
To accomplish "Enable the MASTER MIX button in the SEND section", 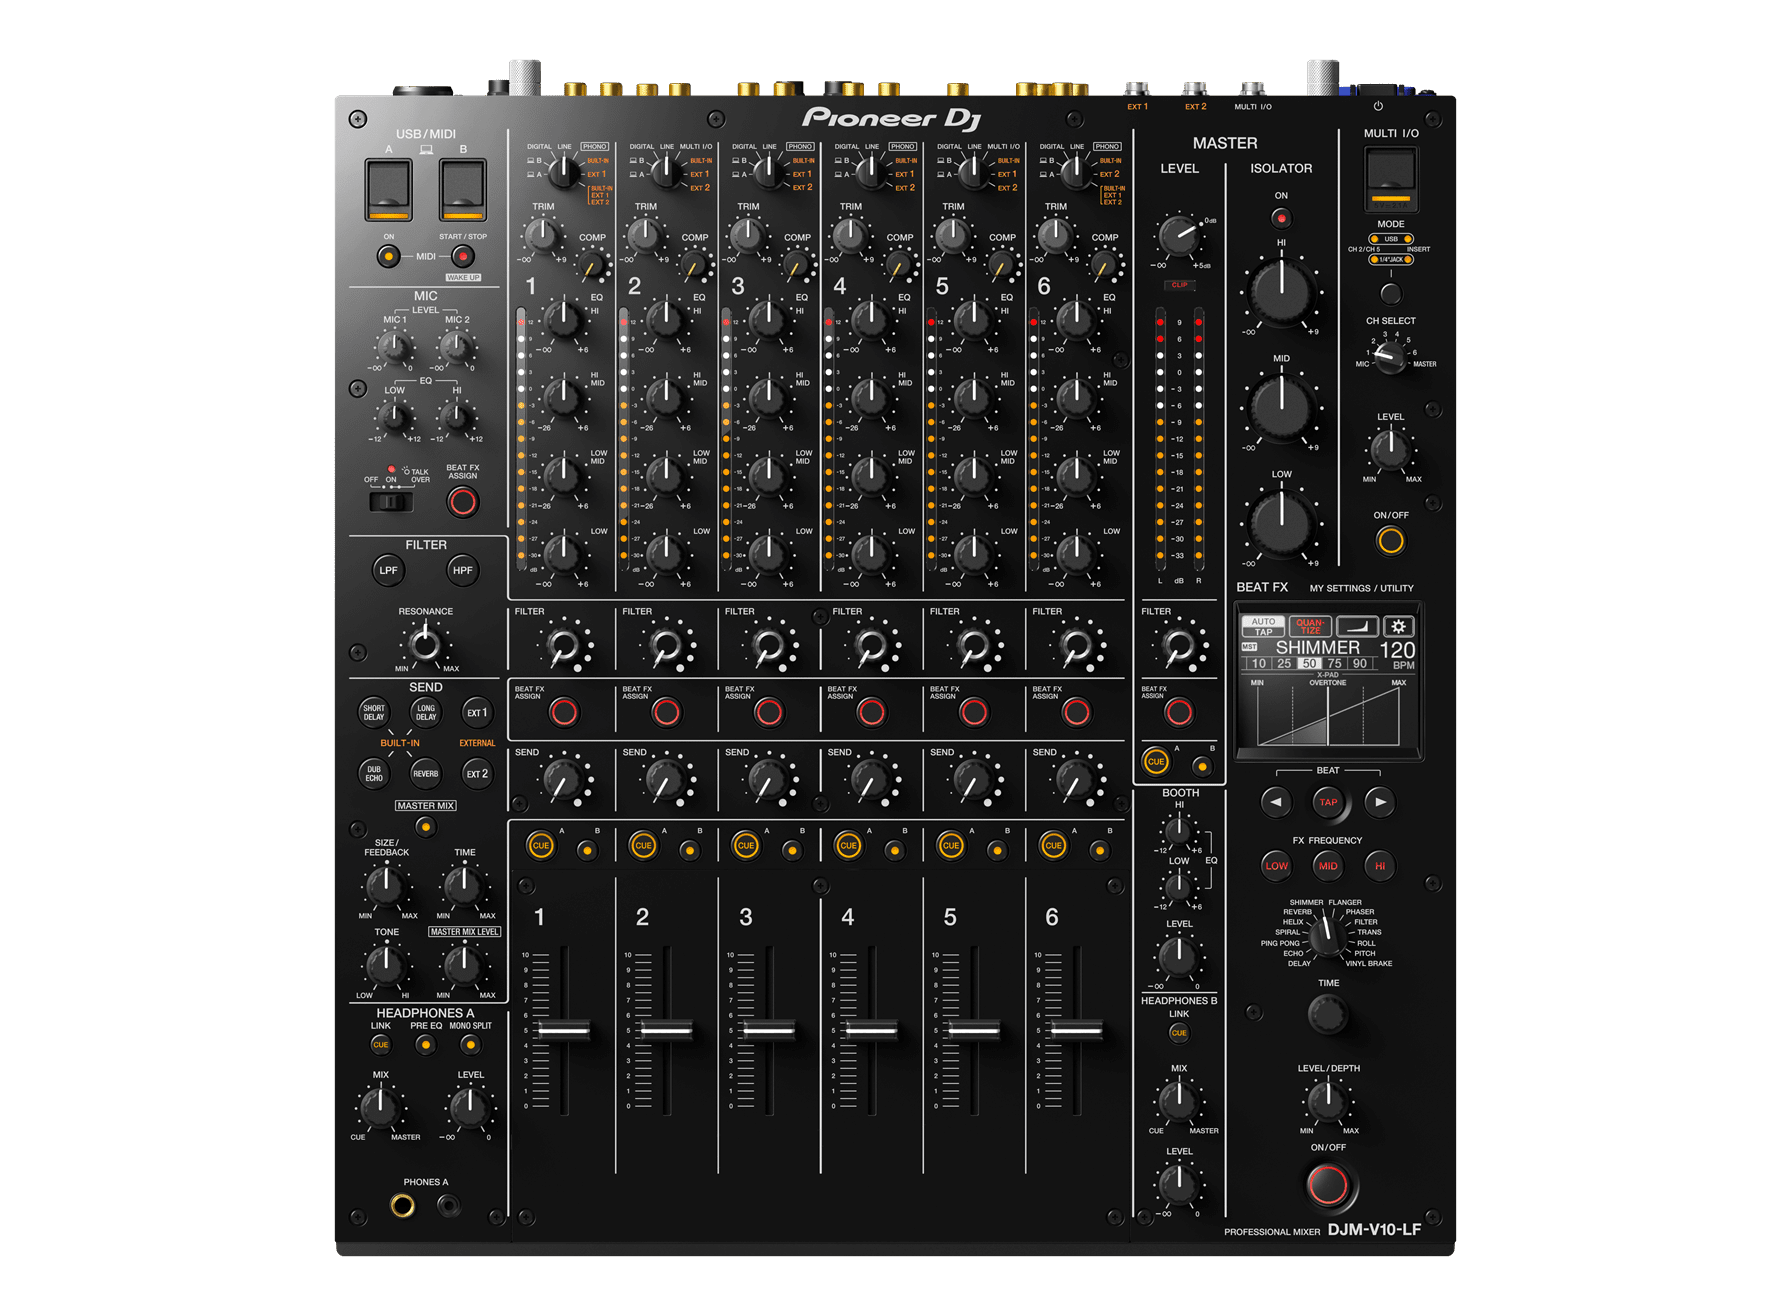I will point(425,826).
